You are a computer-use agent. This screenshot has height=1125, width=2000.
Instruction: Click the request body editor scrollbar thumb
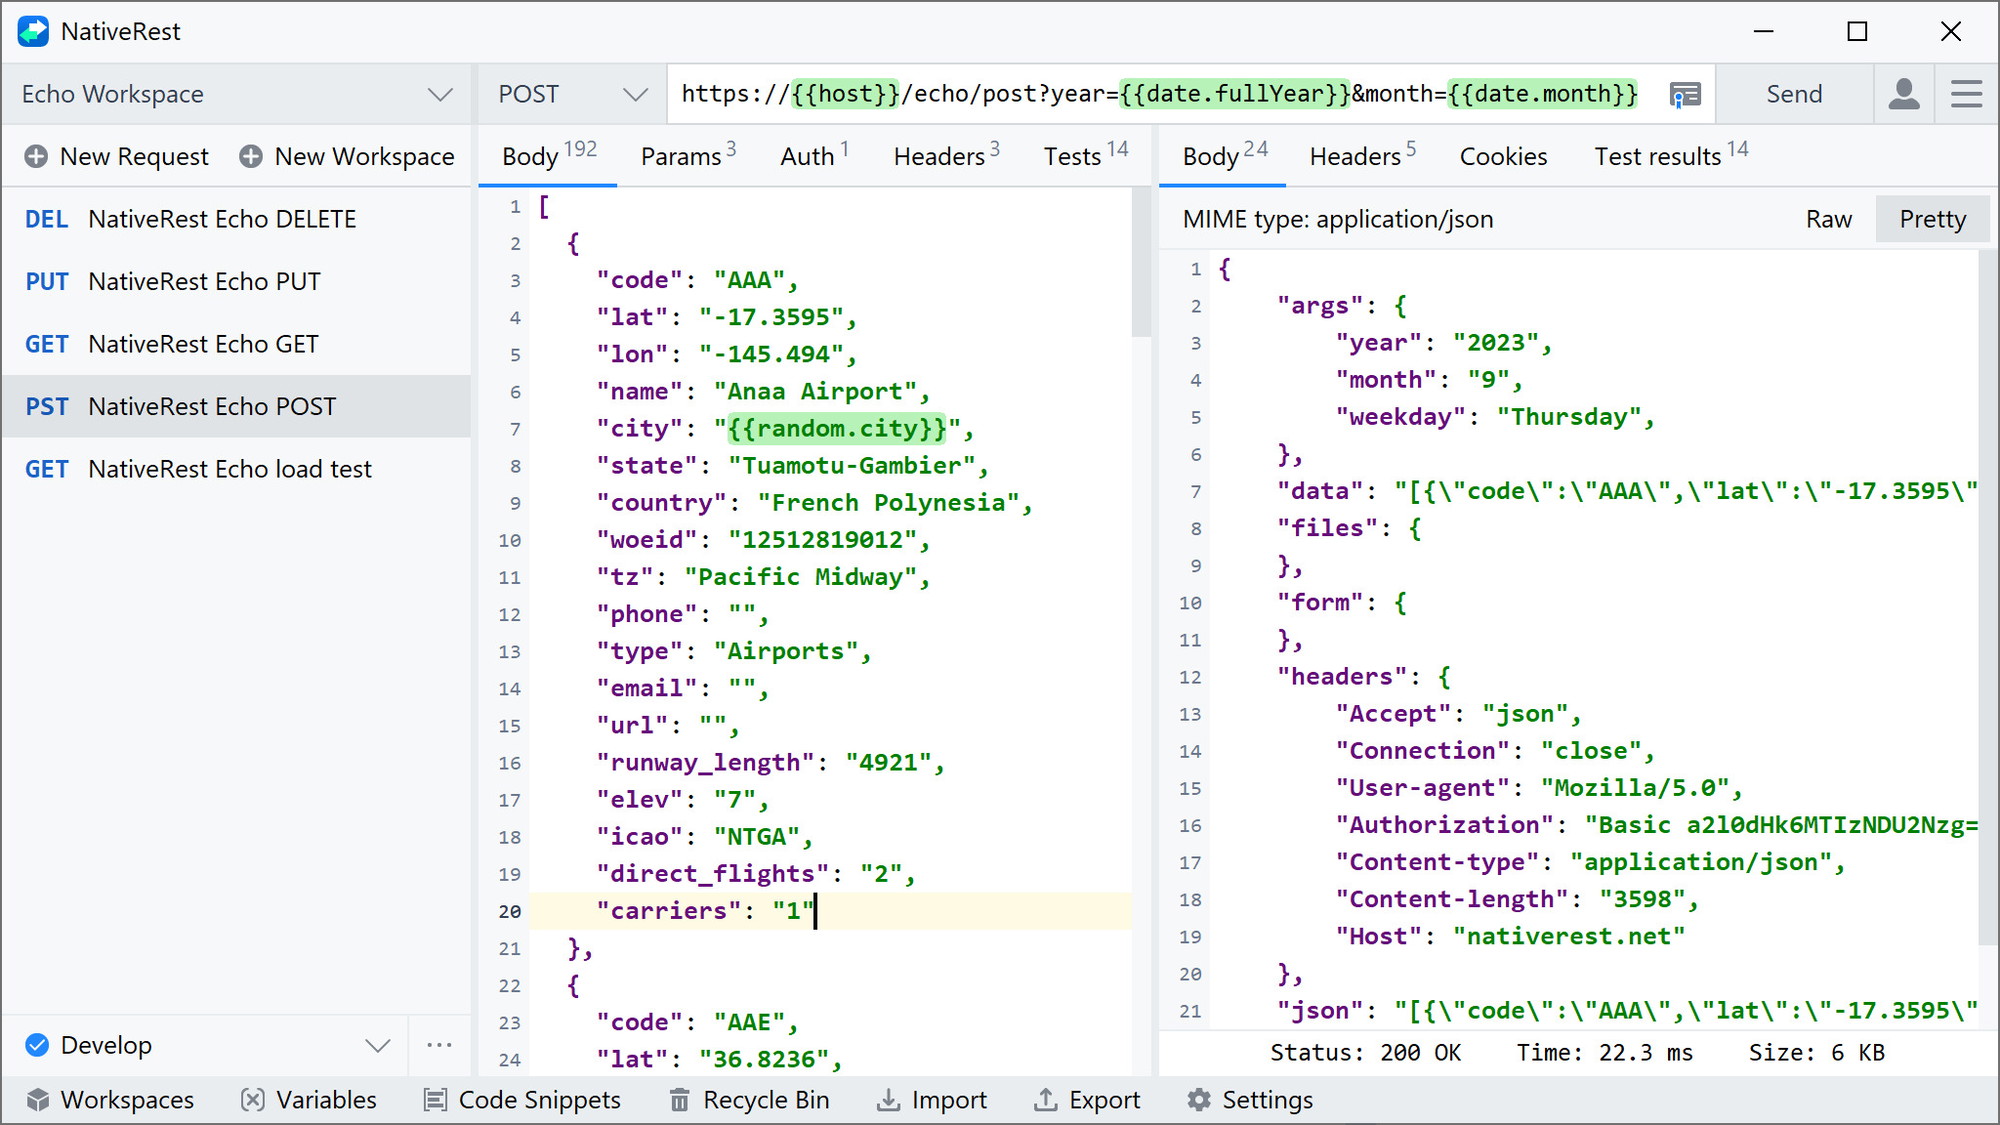coord(1141,263)
